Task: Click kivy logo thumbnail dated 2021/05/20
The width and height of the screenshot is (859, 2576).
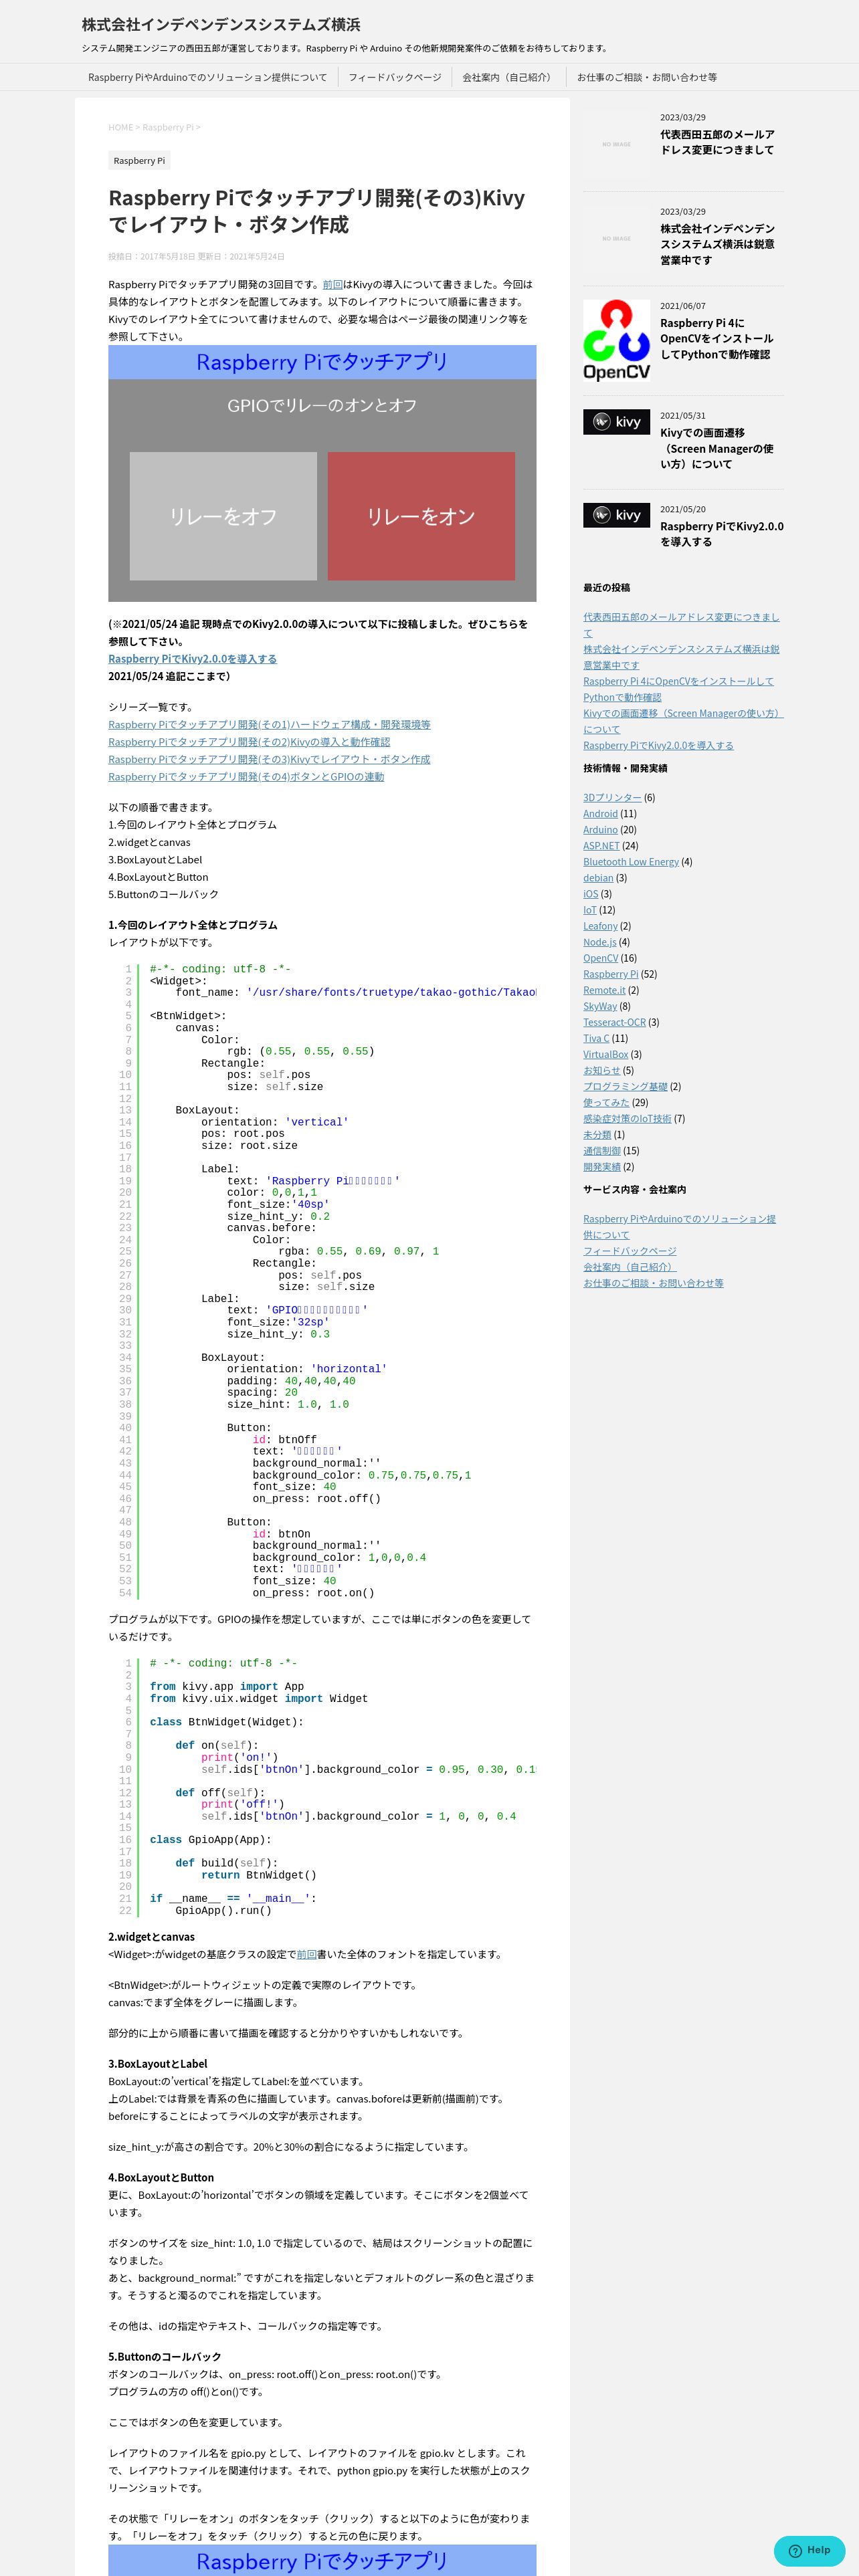Action: click(x=616, y=515)
